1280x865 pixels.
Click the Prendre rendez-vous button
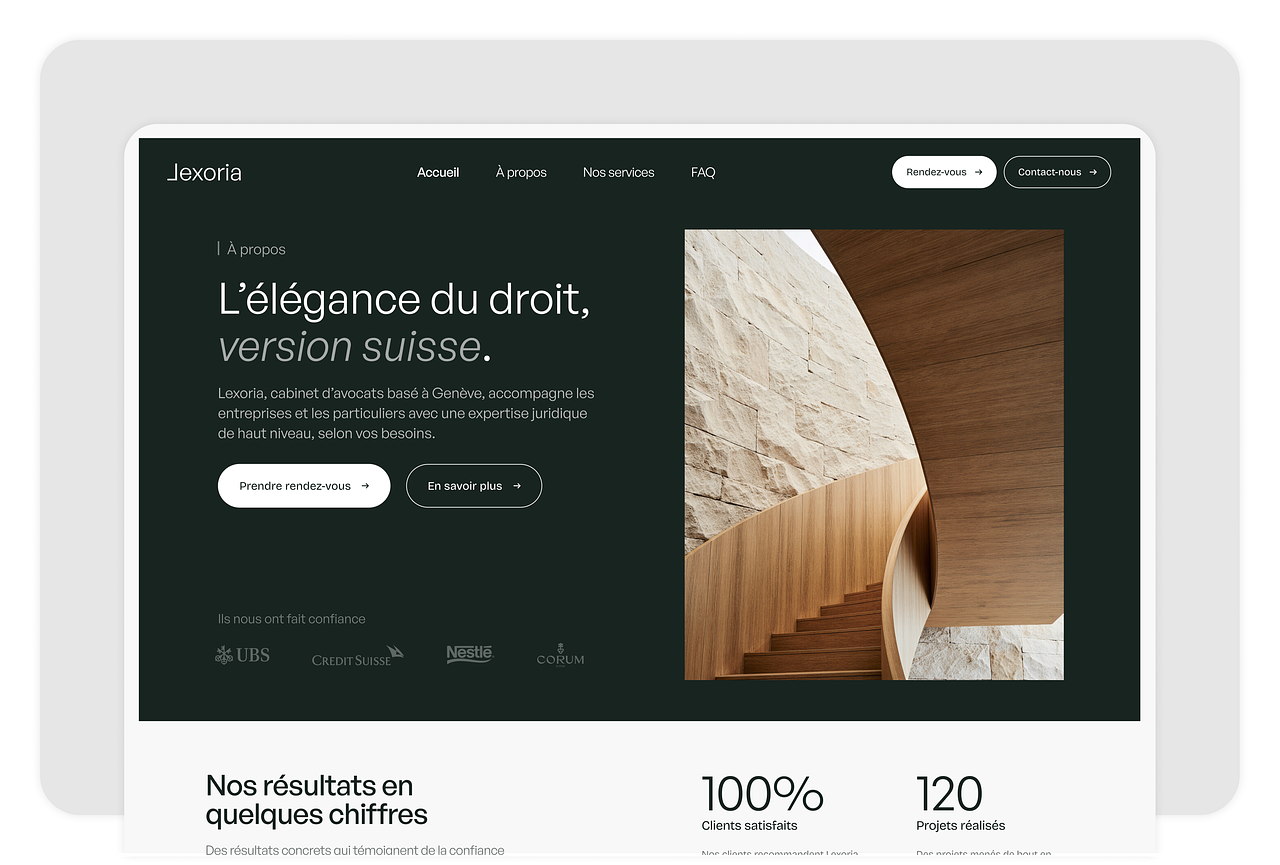(x=295, y=486)
